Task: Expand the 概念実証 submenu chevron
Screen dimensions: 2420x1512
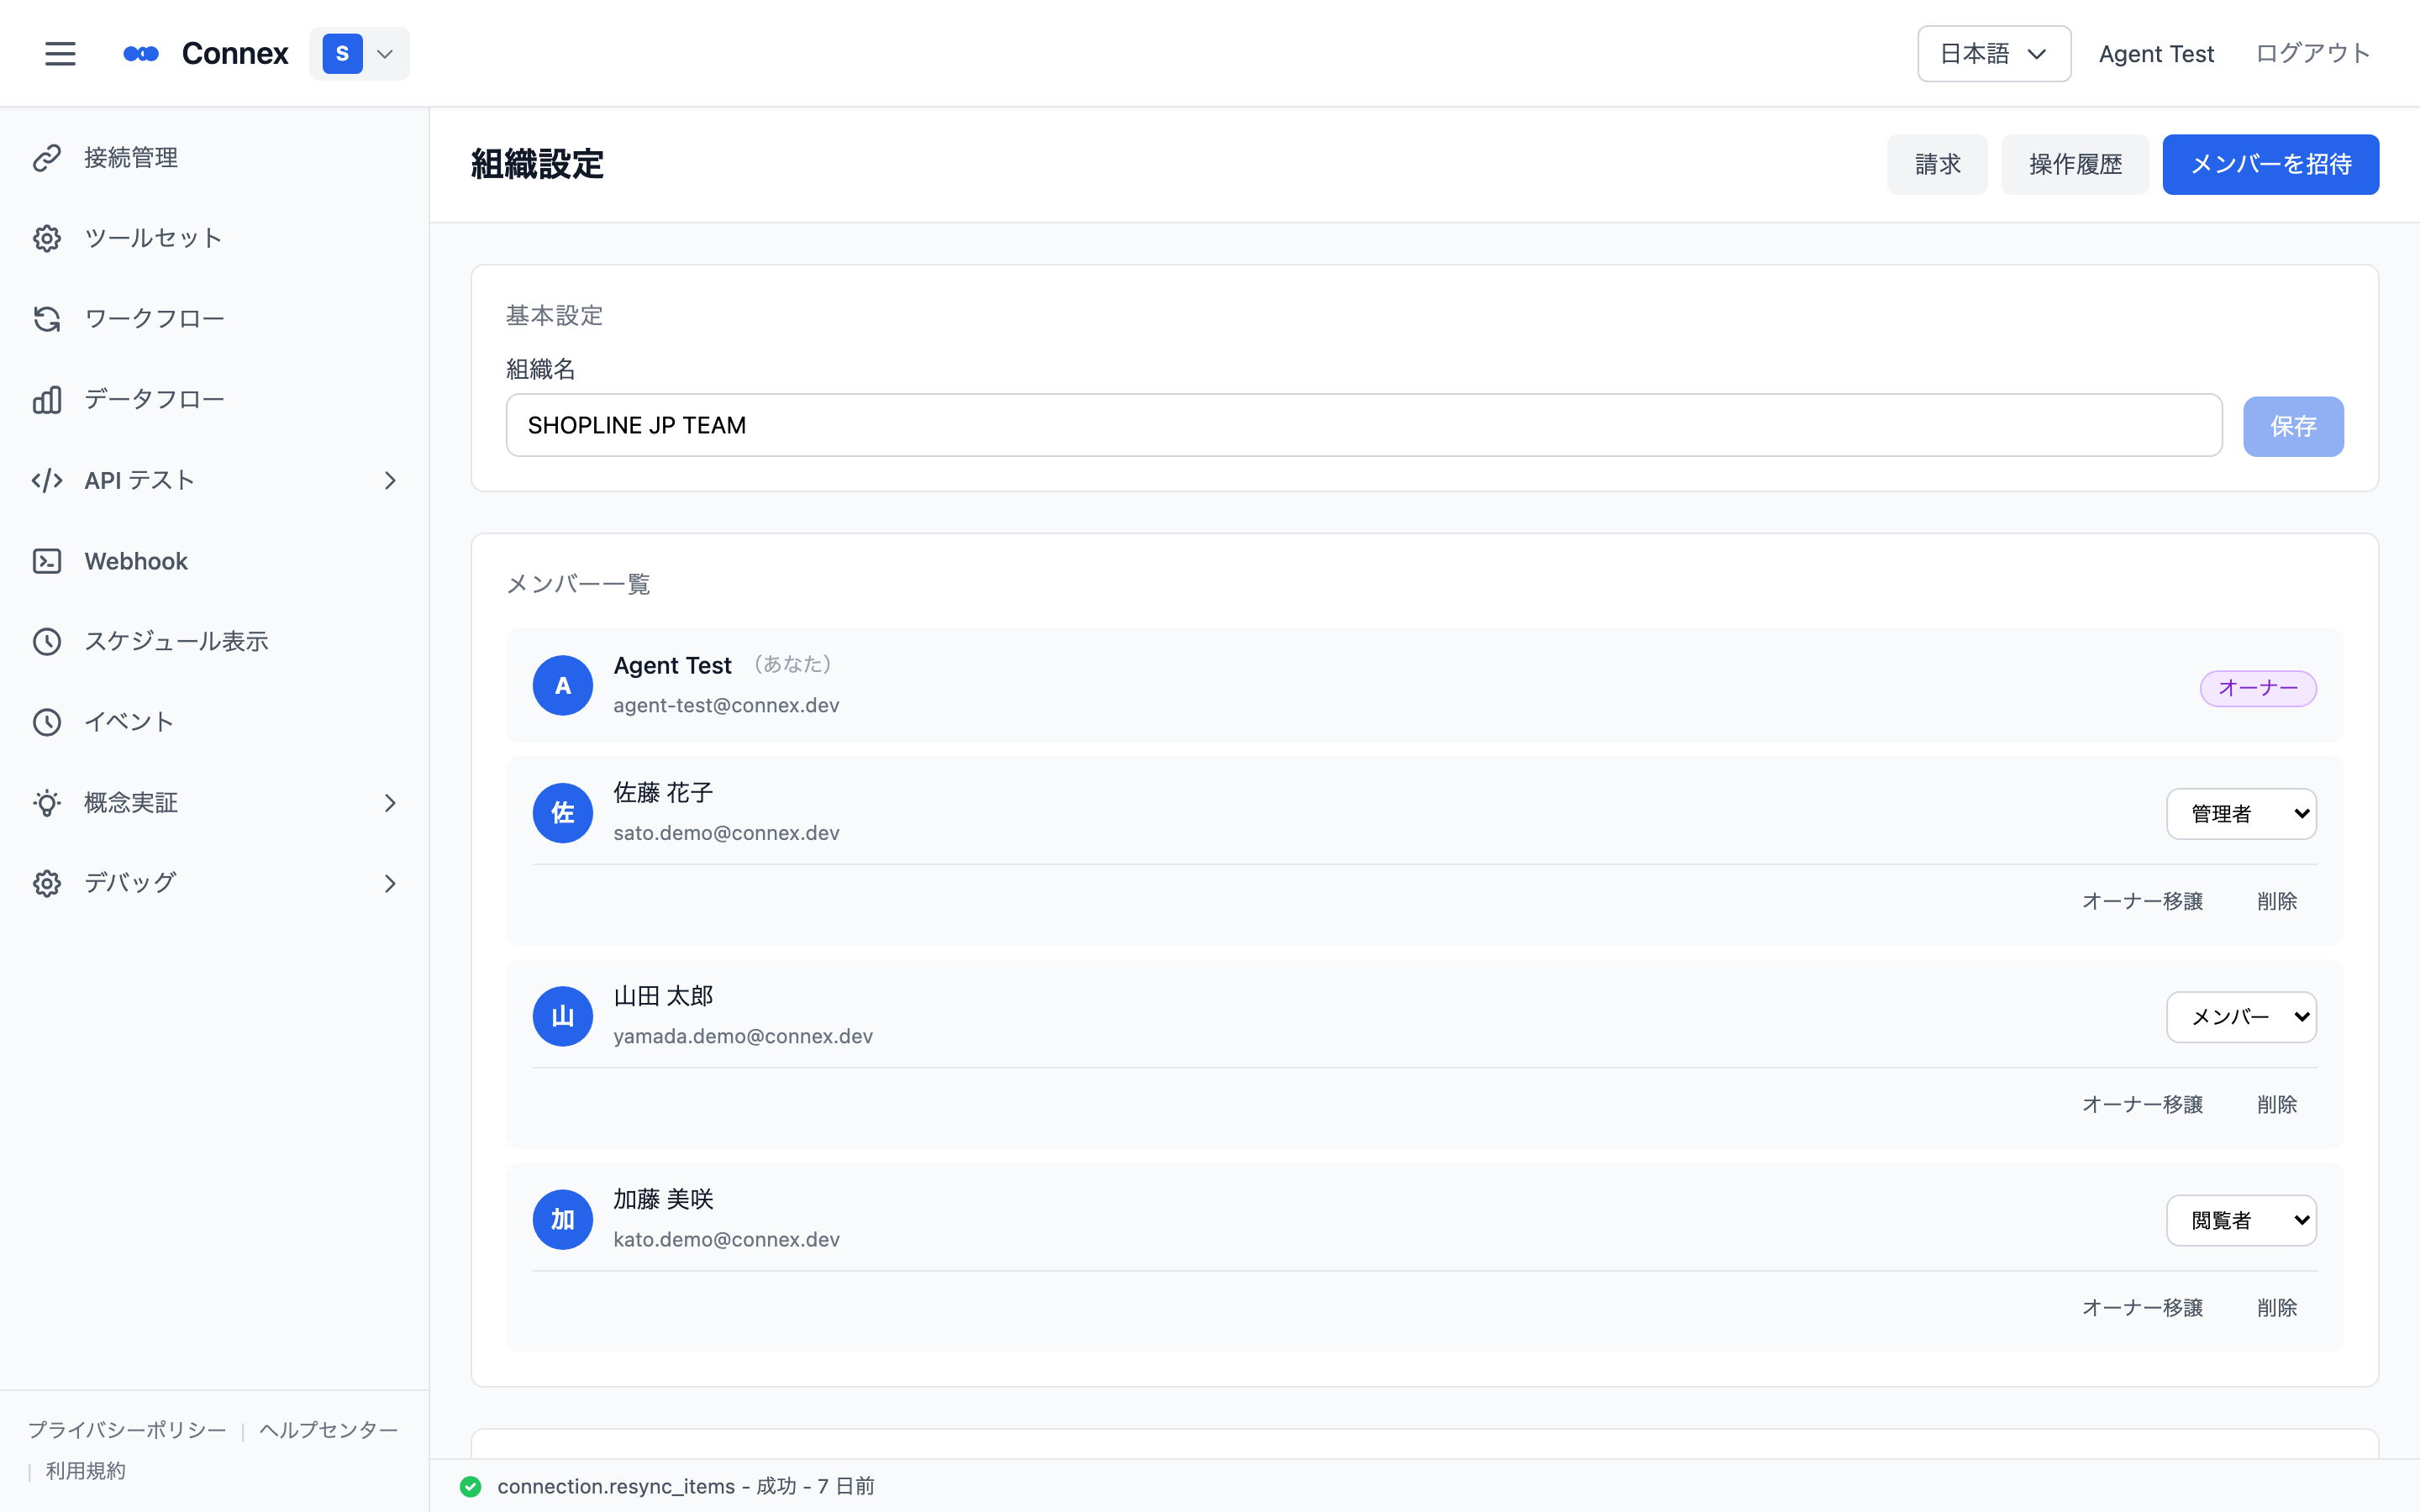Action: click(390, 803)
